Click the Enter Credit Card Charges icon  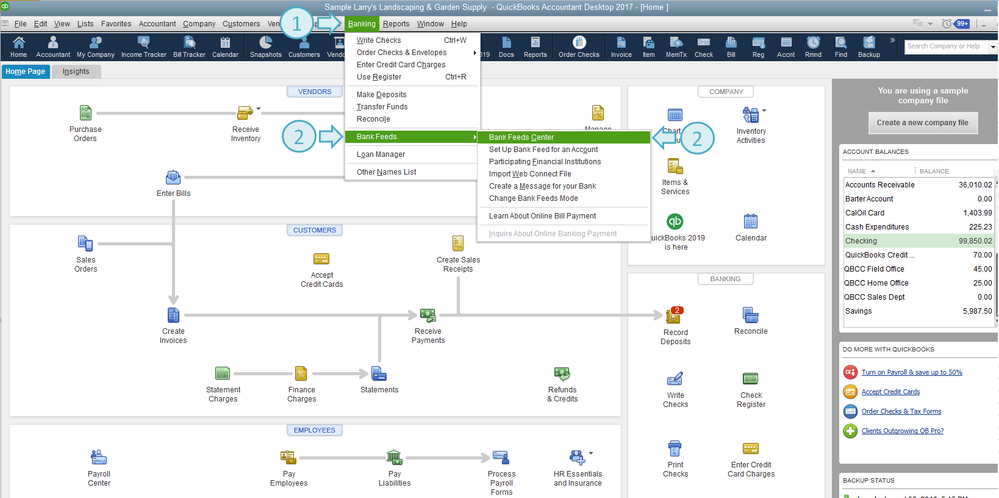(751, 448)
